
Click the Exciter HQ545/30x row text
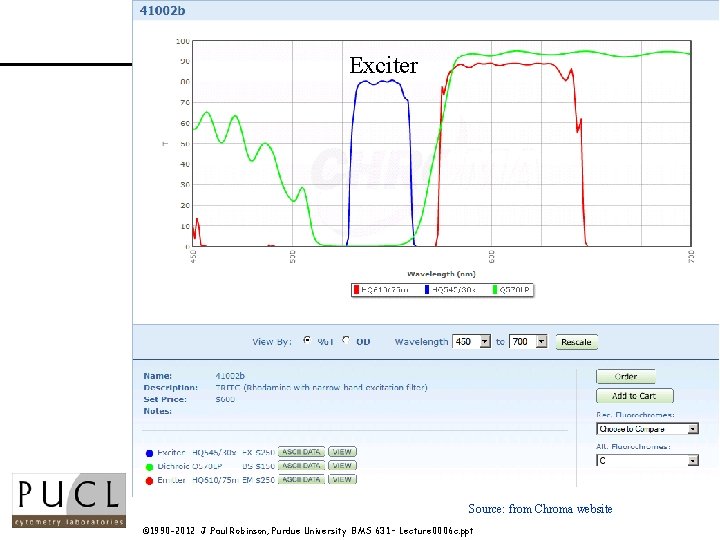click(216, 452)
